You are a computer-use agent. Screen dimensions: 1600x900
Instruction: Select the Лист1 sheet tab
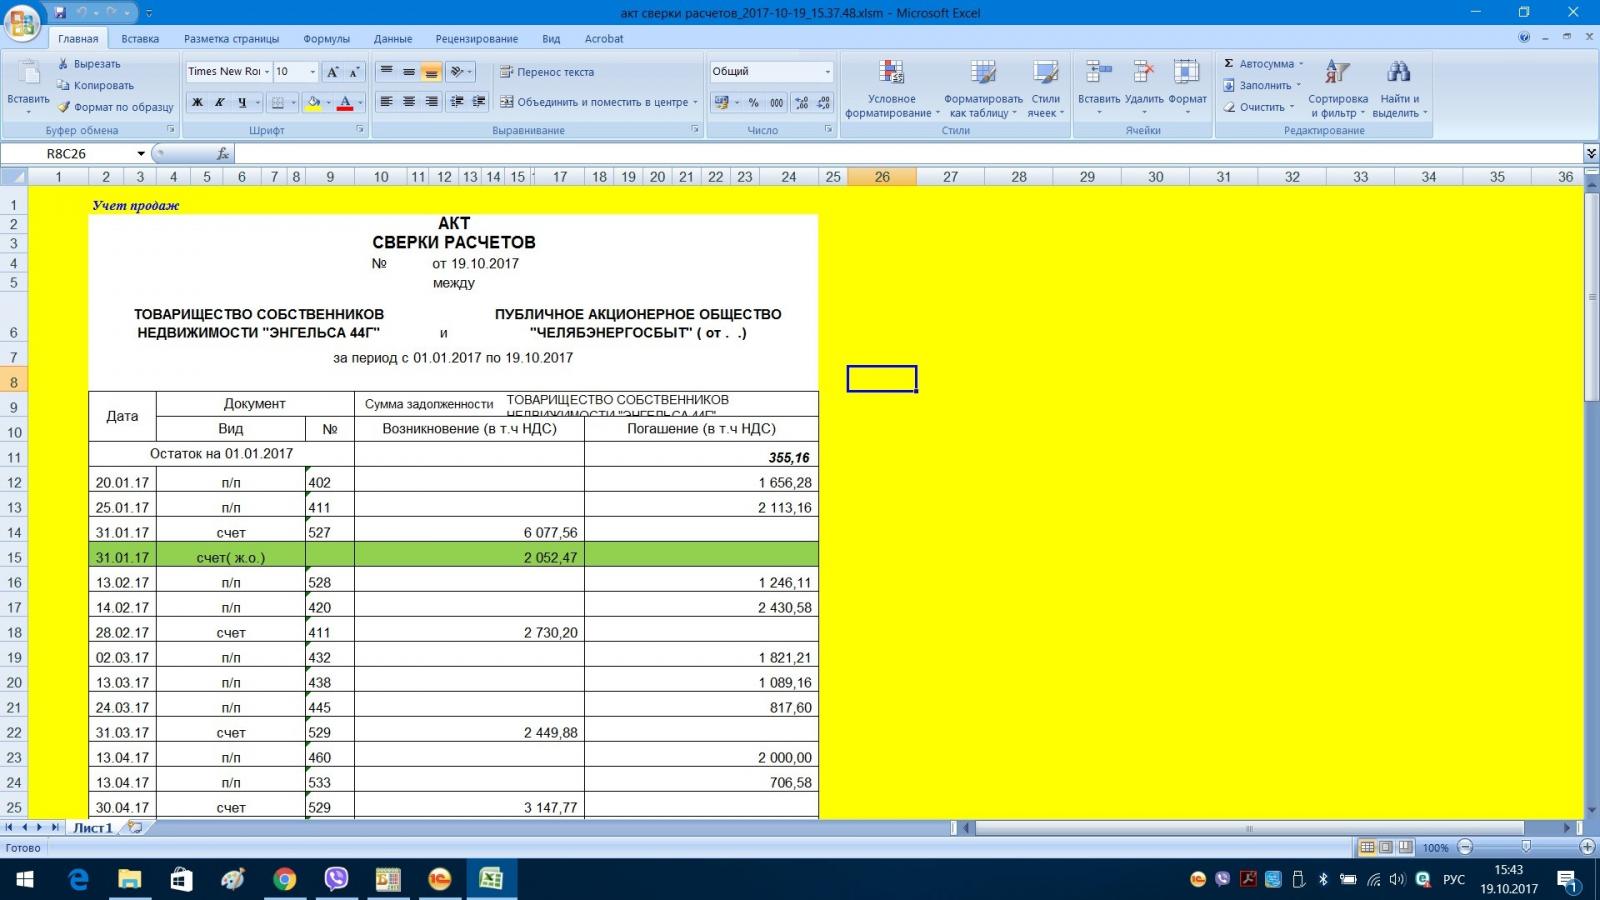click(x=92, y=828)
